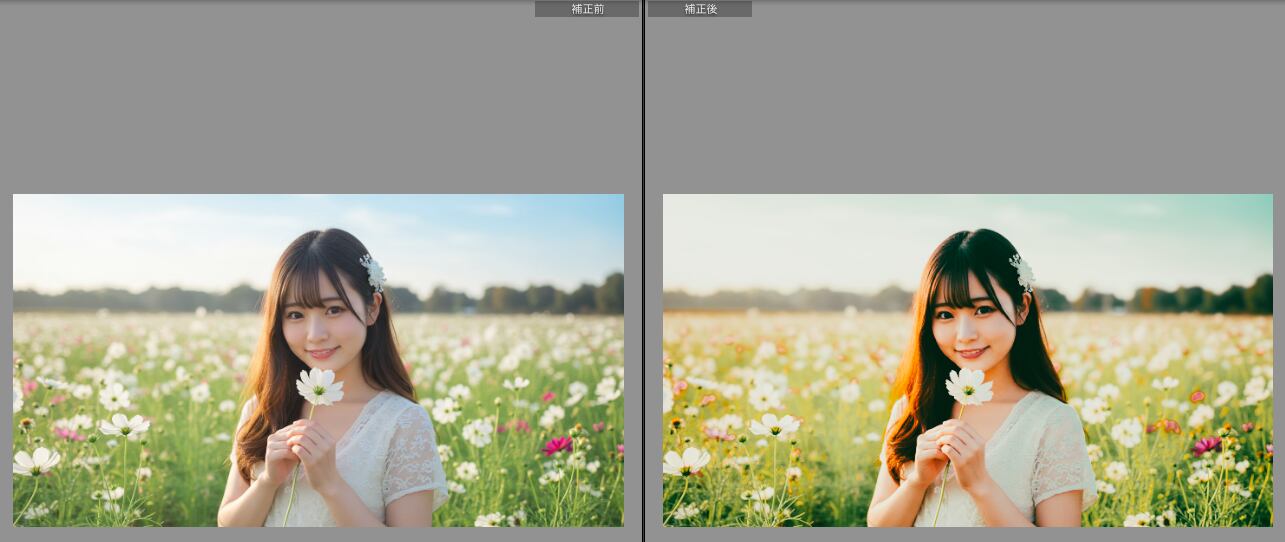This screenshot has width=1285, height=542.
Task: Click the hair ornament in the 補正前 photo
Action: click(x=373, y=272)
